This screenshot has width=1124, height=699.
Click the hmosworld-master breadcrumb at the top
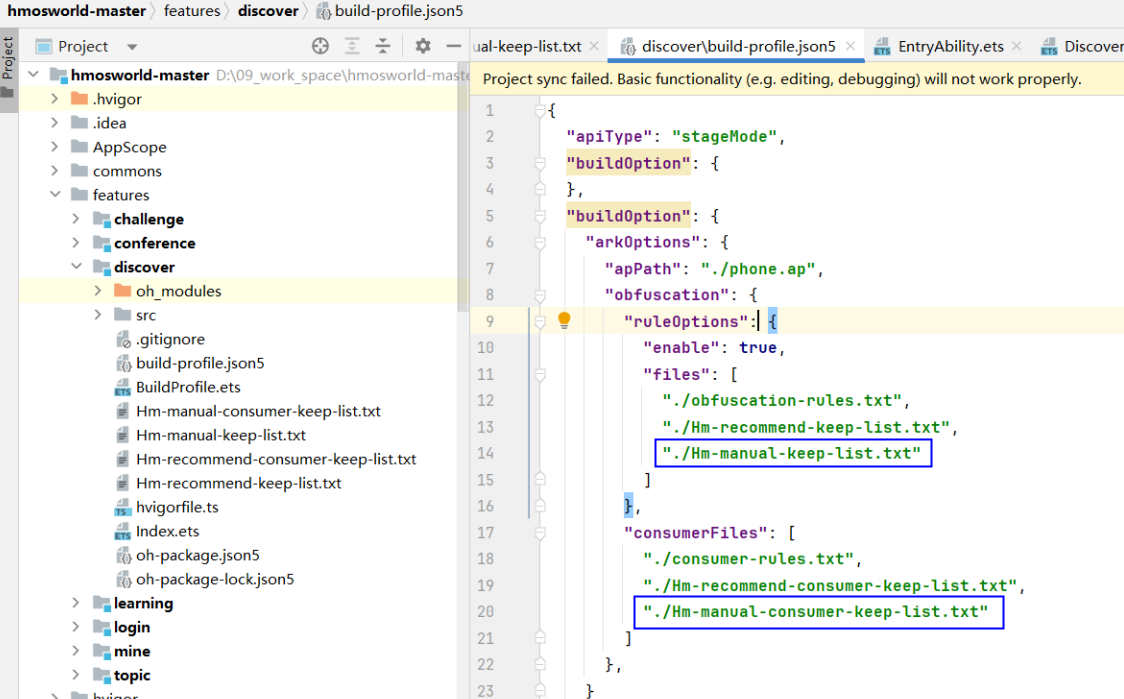[76, 11]
